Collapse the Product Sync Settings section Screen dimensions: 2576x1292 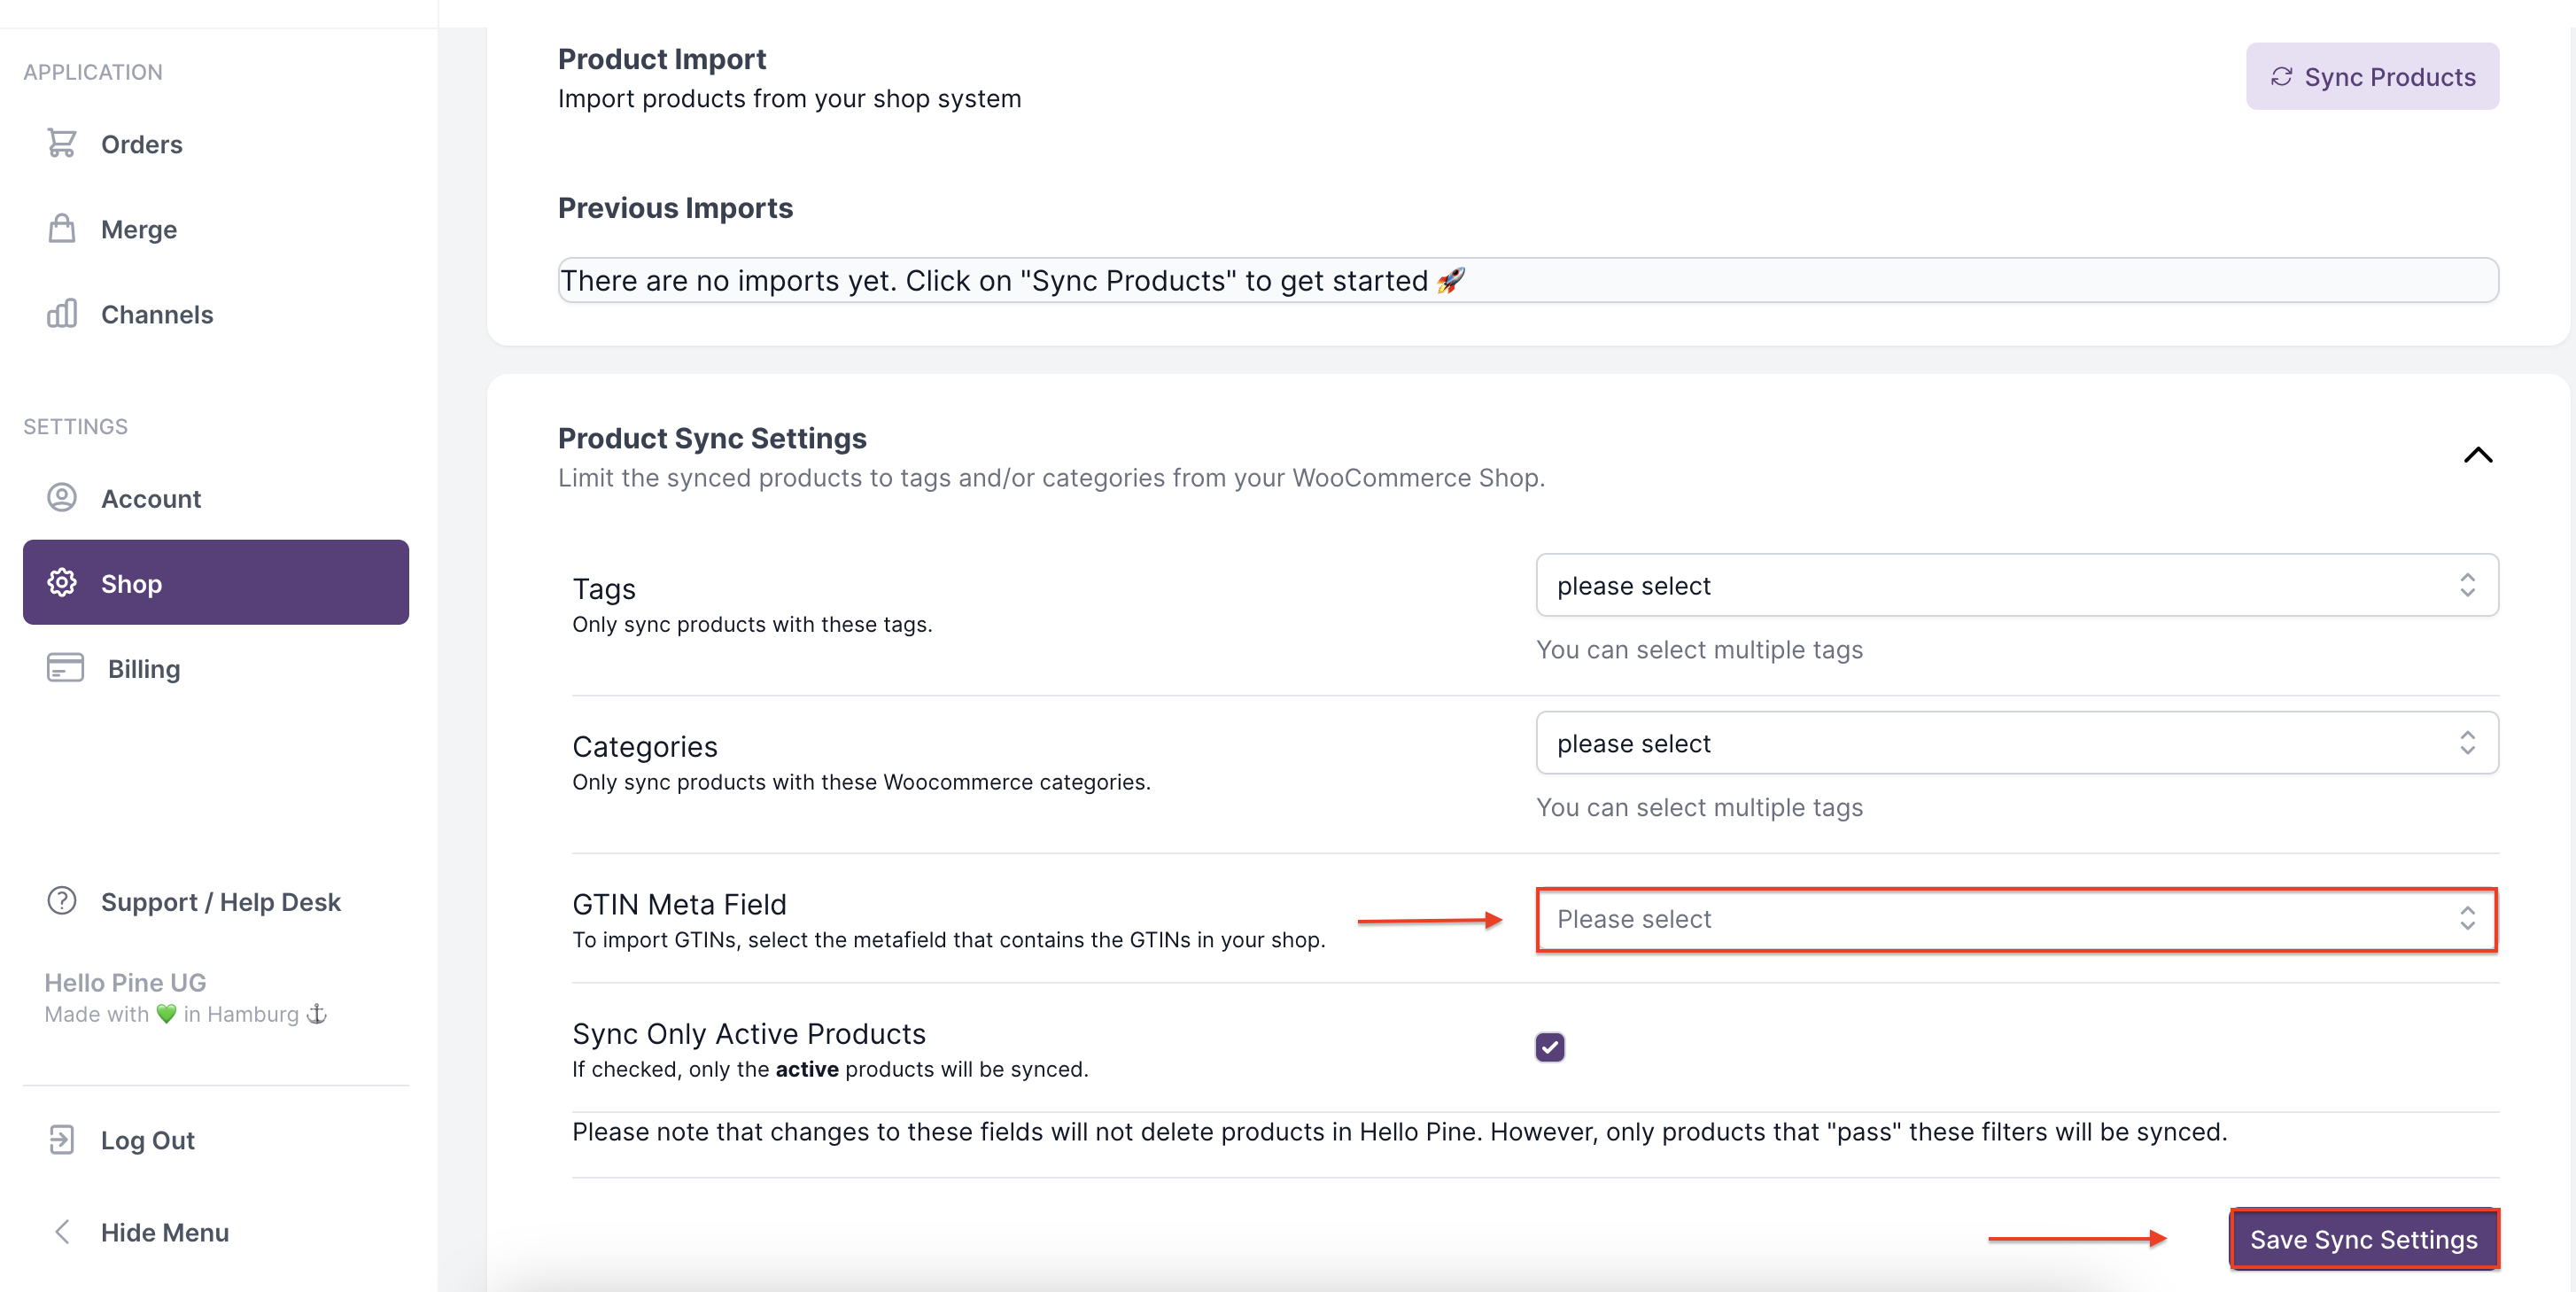click(2477, 455)
